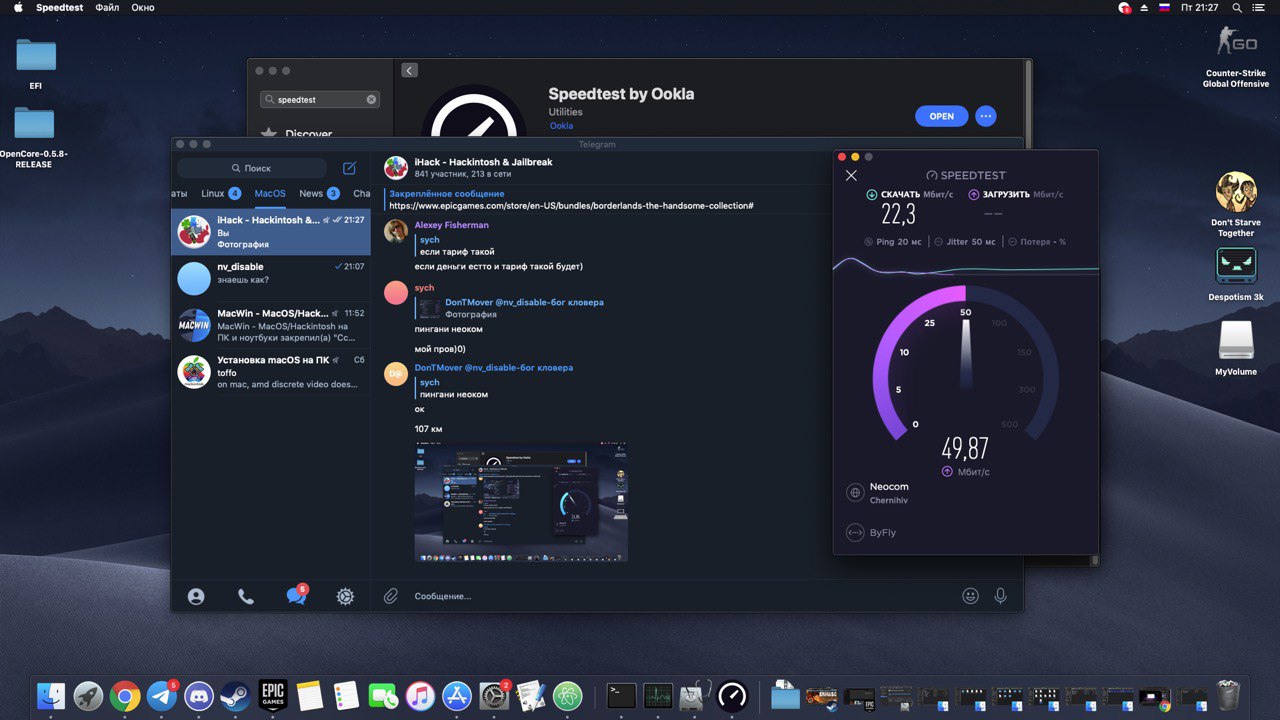Switch to News chat folder tab

pyautogui.click(x=319, y=193)
